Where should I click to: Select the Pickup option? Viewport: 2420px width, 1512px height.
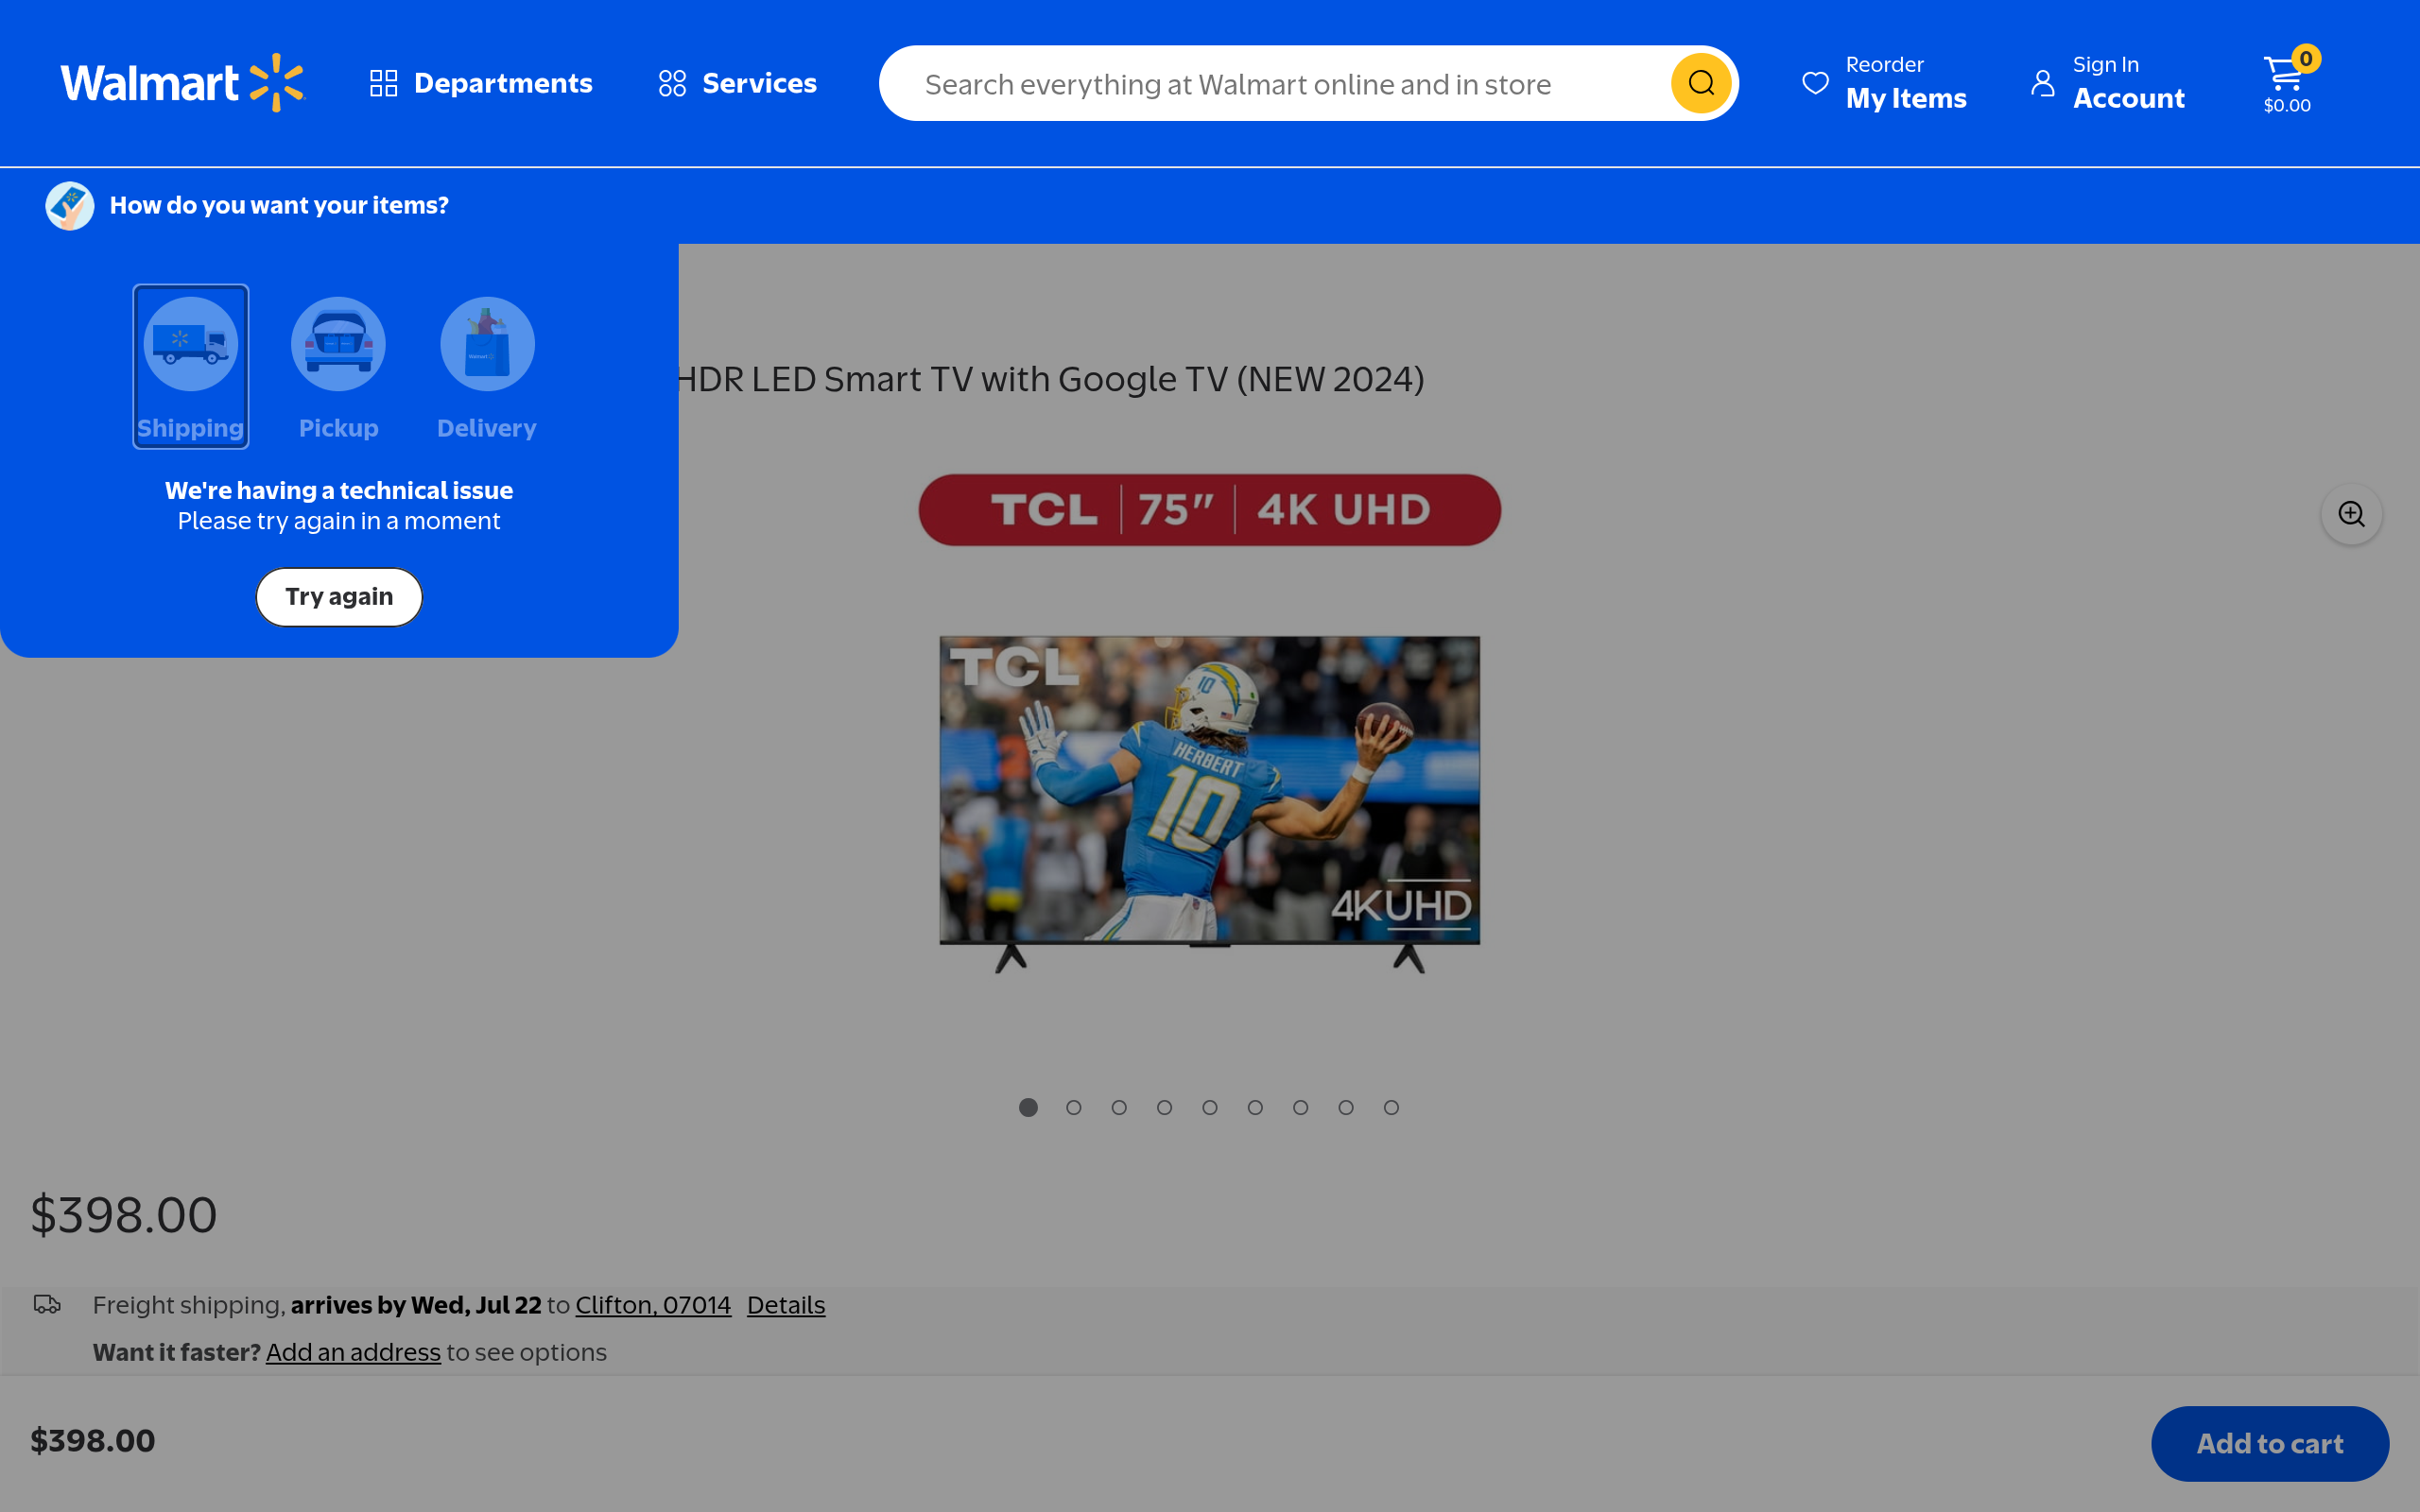(338, 367)
